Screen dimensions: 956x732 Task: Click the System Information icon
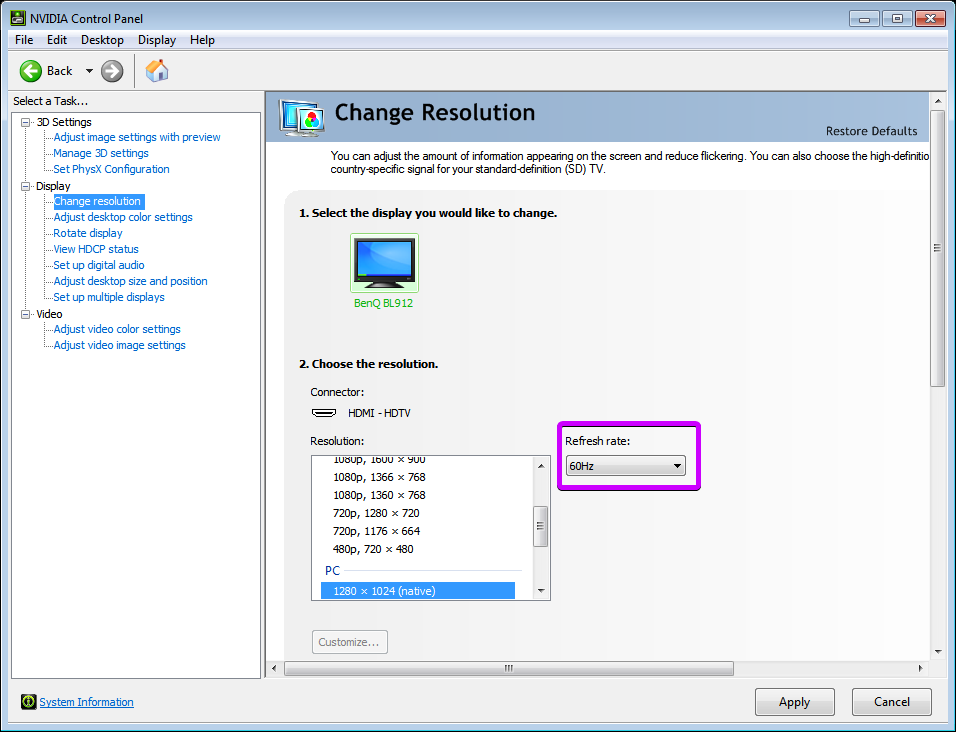click(x=28, y=702)
